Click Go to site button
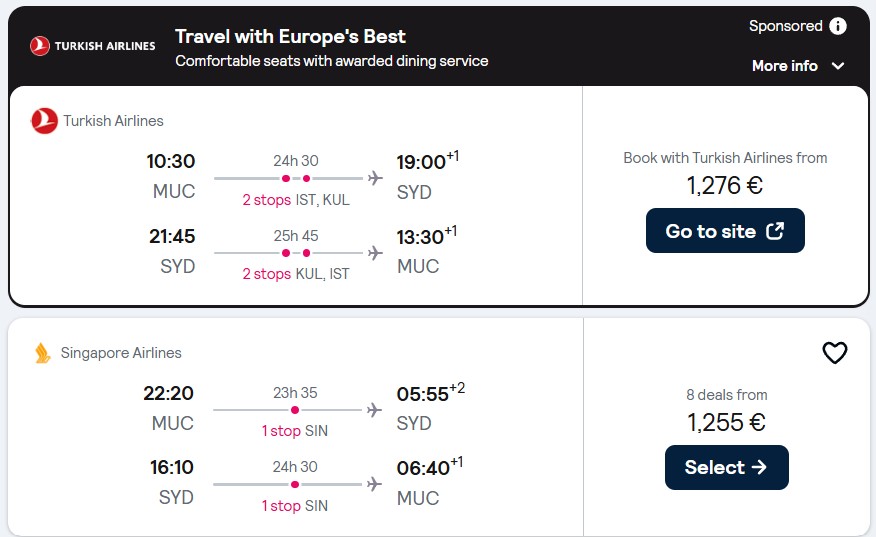 click(x=725, y=230)
